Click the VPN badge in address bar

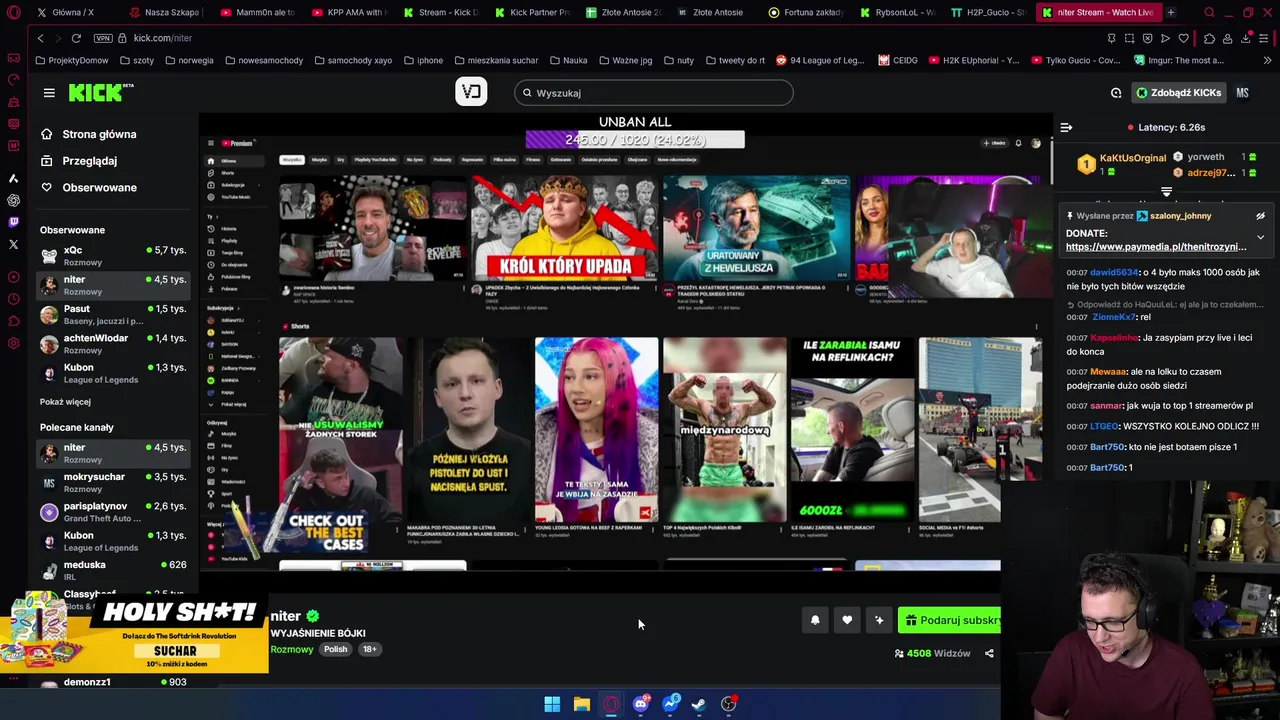coord(103,38)
